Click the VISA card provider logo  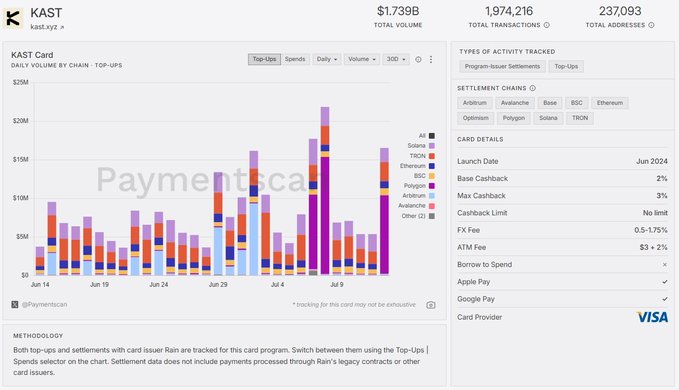(652, 317)
